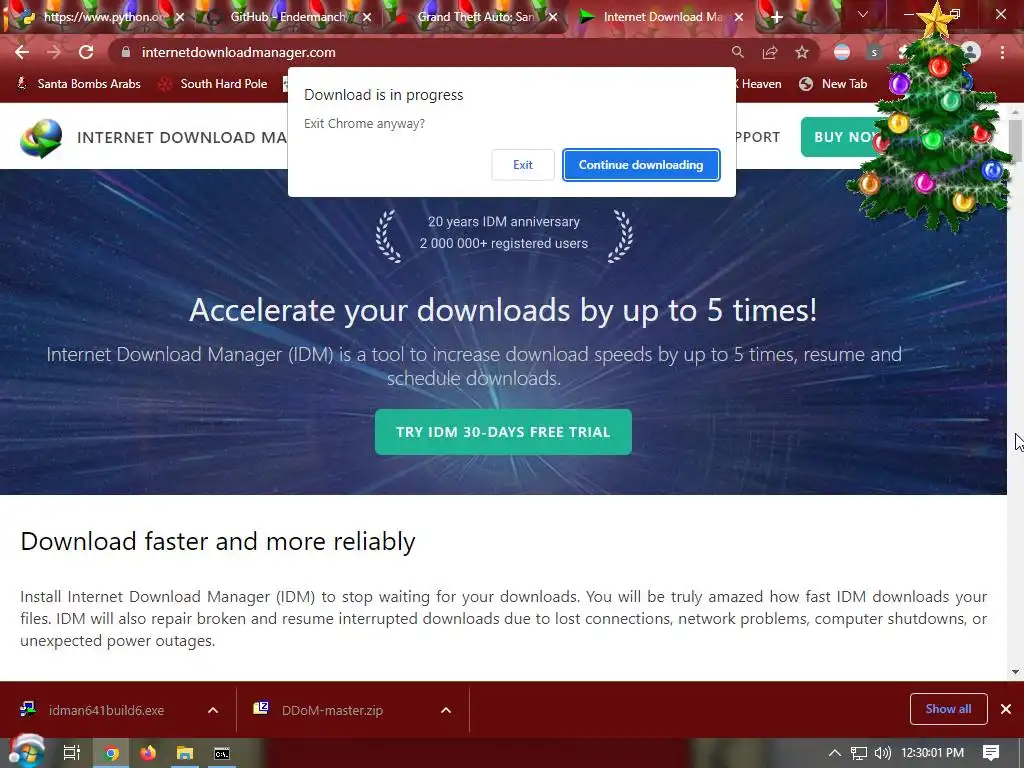Click the Exit button in the dialog
The image size is (1024, 768).
522,165
